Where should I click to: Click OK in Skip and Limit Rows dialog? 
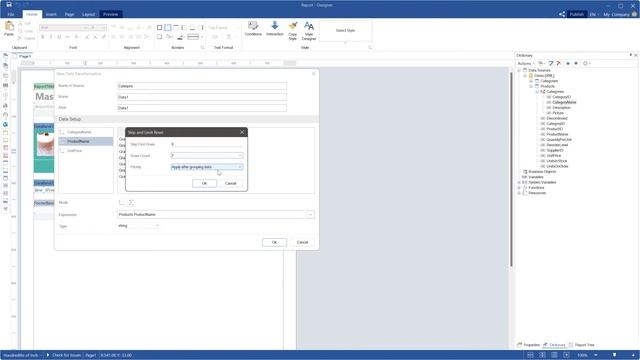click(x=204, y=183)
